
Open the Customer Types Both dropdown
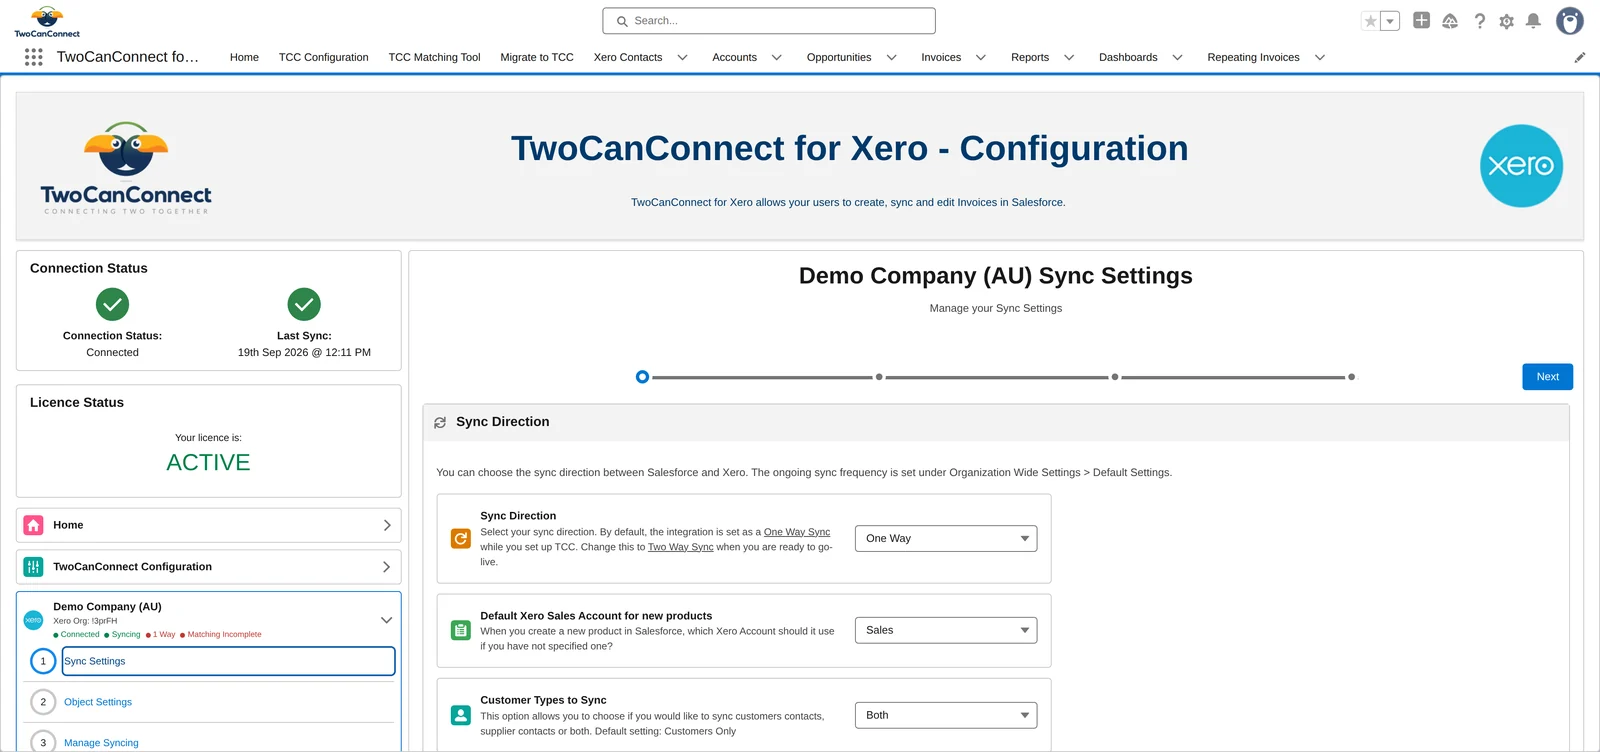pyautogui.click(x=946, y=715)
